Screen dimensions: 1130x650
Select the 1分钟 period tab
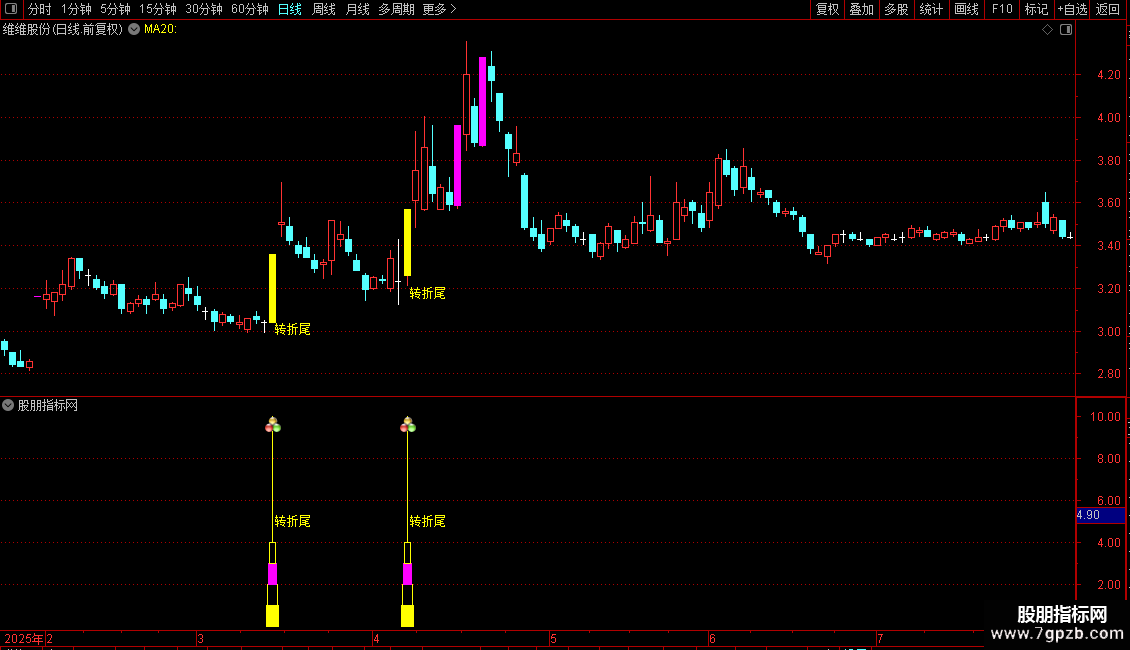click(x=76, y=9)
